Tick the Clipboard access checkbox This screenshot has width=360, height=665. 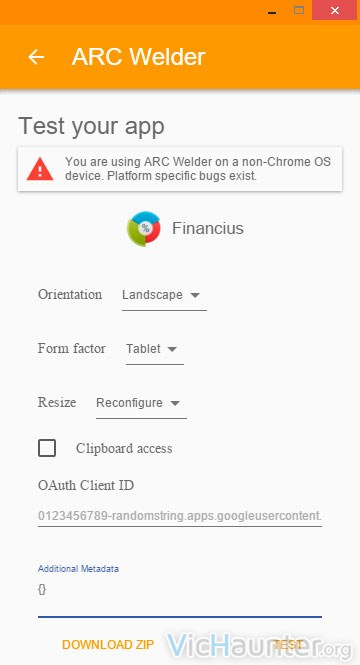[47, 448]
